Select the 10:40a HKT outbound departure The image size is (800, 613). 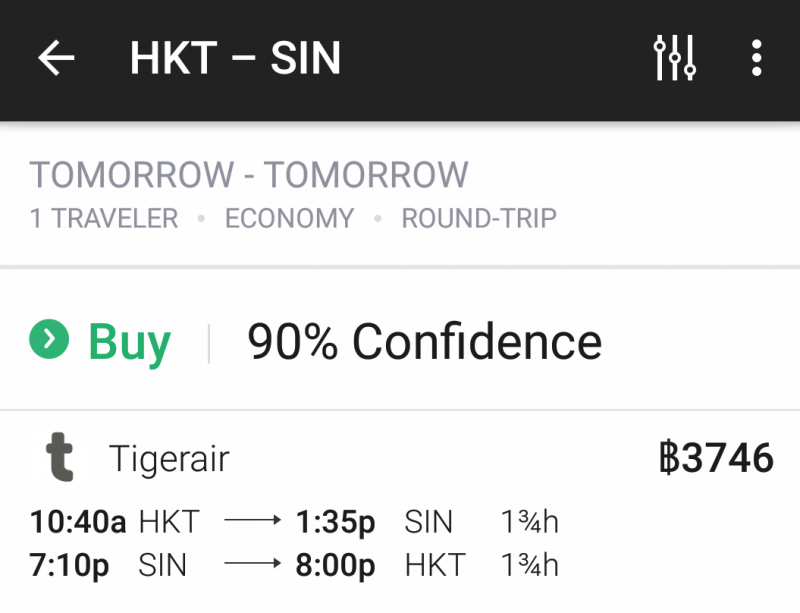(115, 522)
